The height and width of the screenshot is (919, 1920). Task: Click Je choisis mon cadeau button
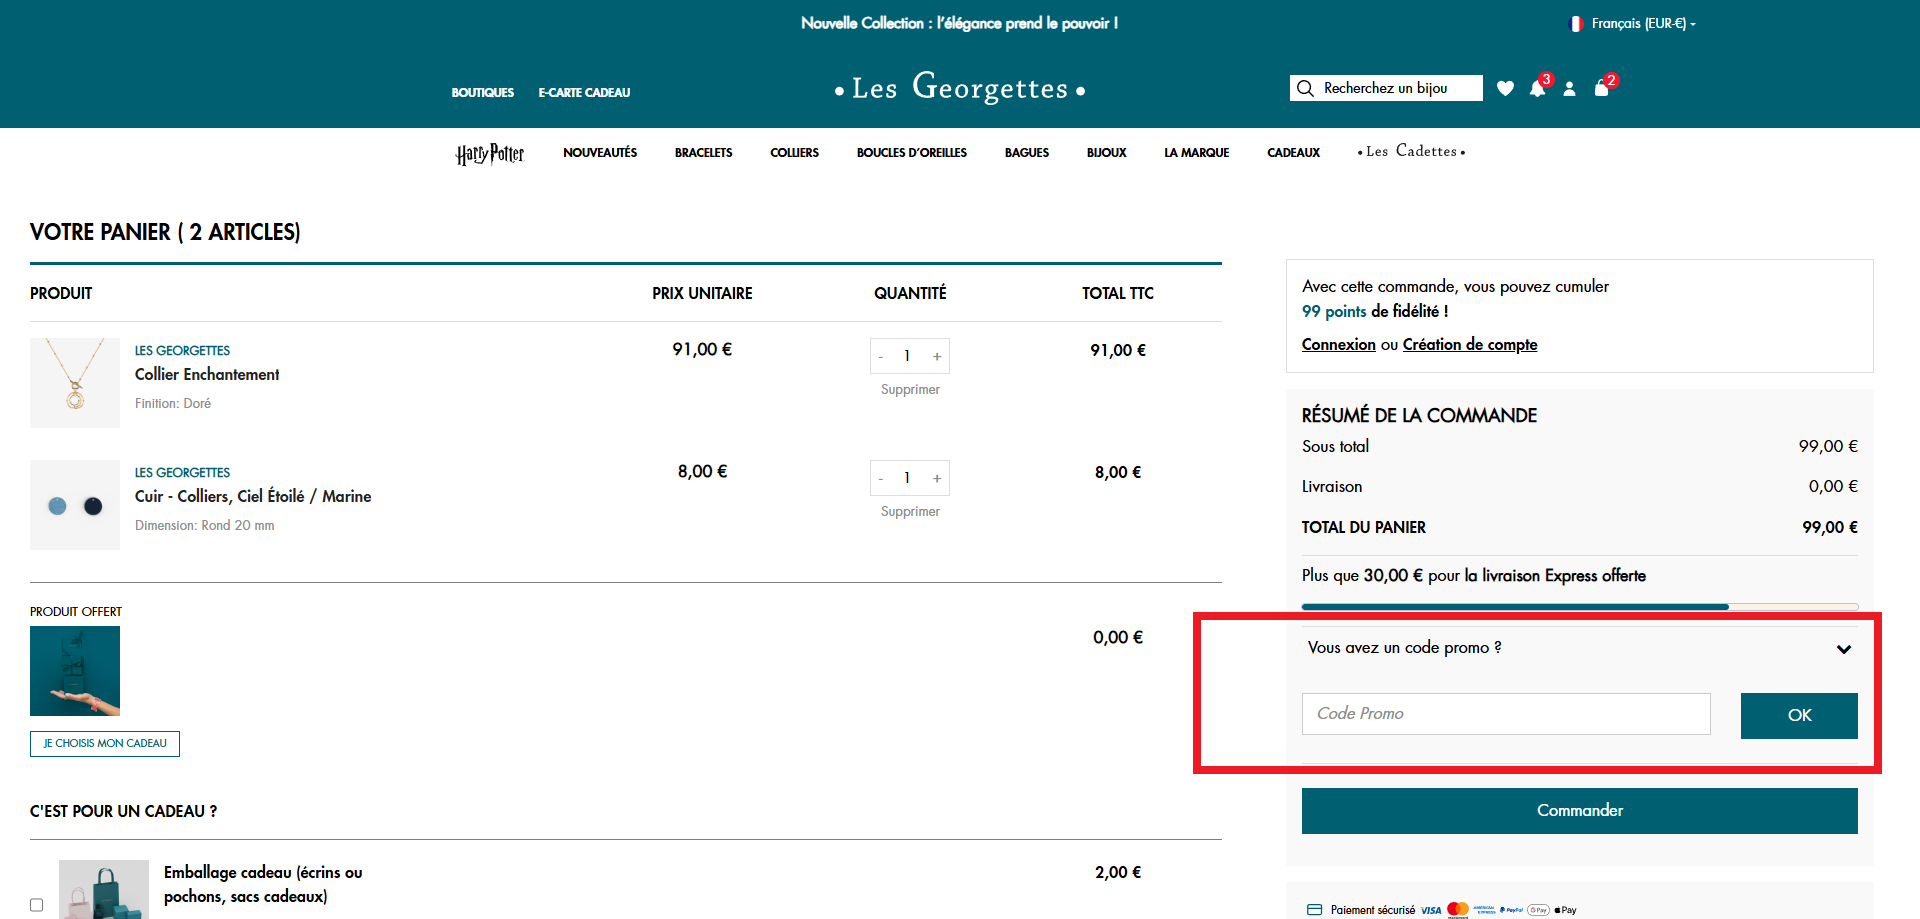click(105, 744)
